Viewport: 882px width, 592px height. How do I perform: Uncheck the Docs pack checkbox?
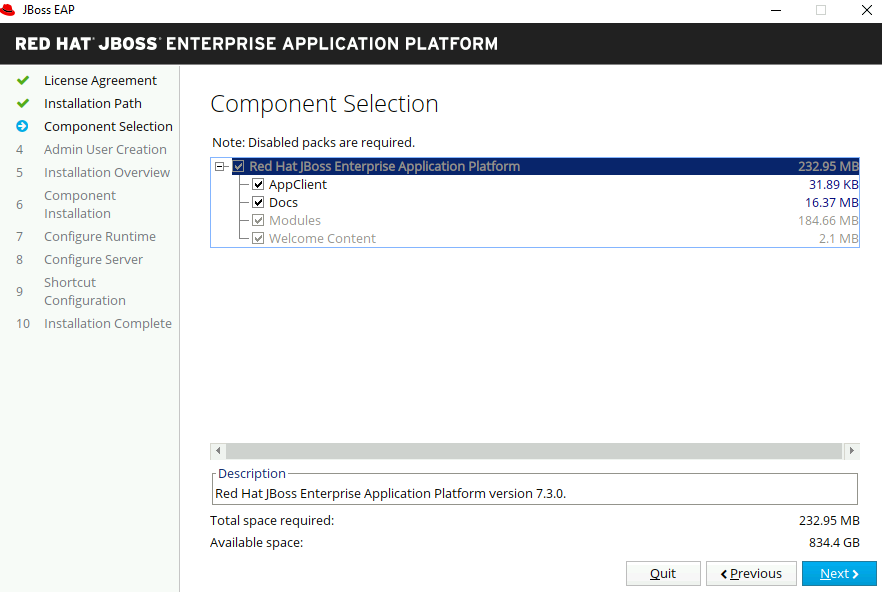(258, 202)
